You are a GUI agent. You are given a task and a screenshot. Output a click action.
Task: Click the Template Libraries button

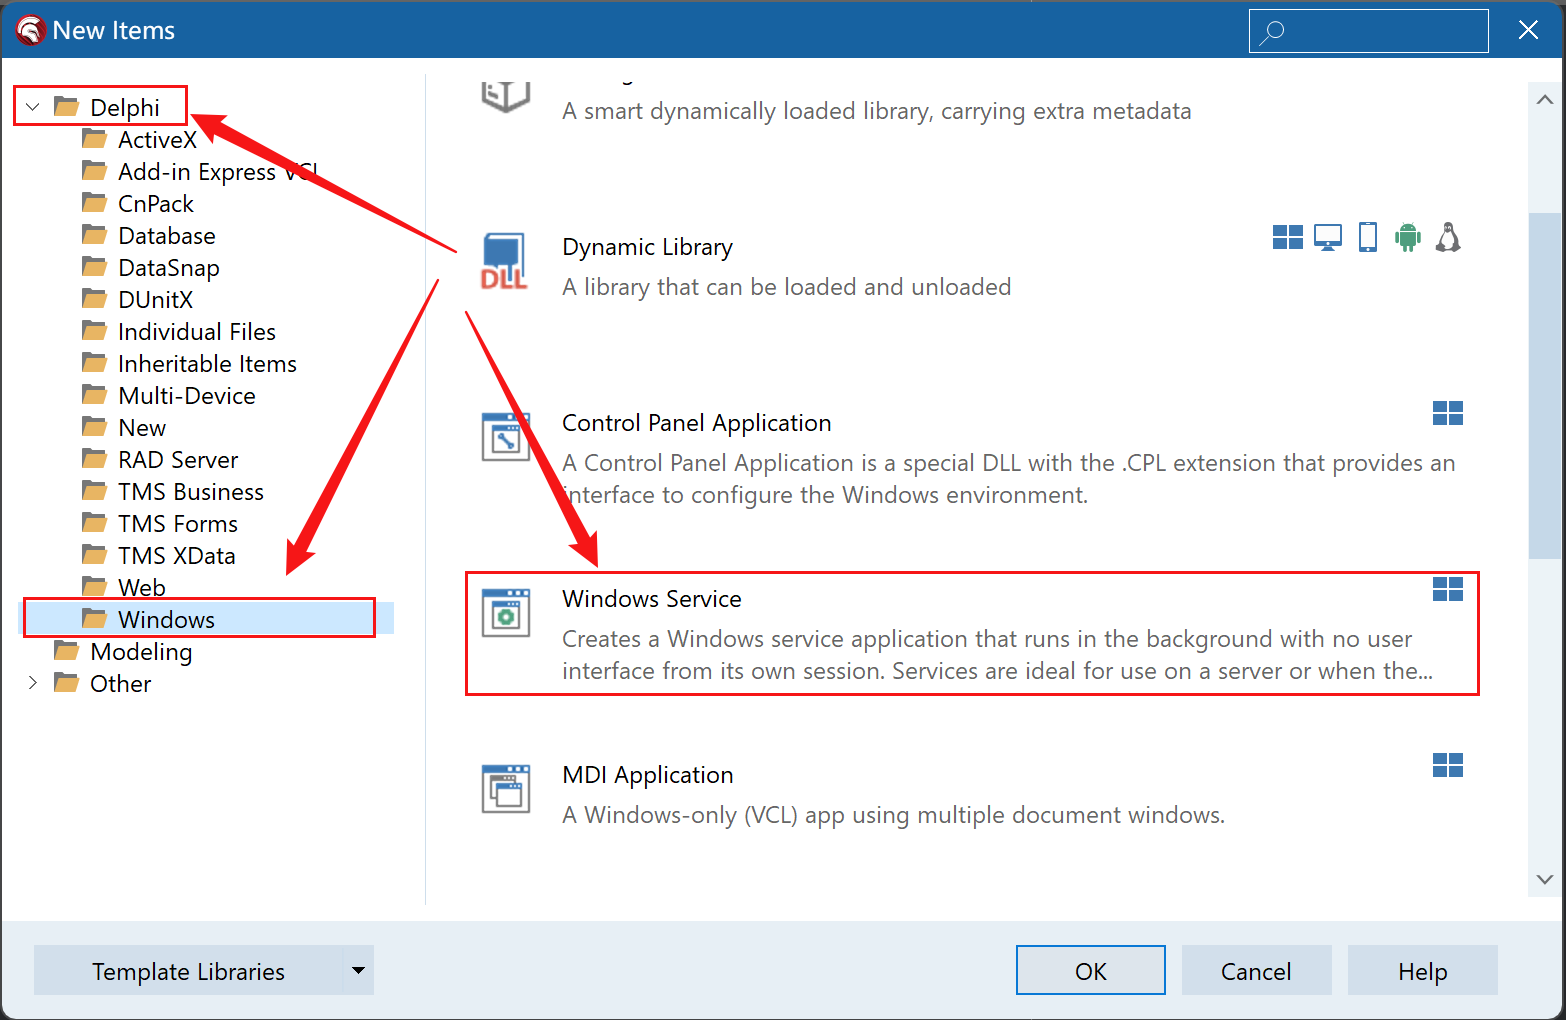pos(188,971)
